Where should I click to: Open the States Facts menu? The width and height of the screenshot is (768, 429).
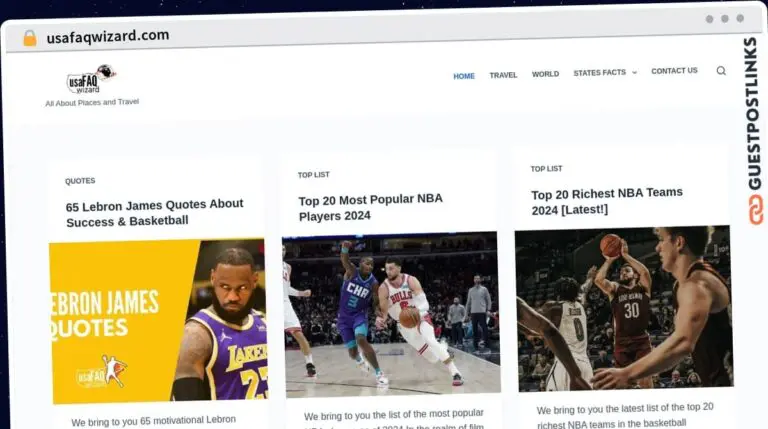click(x=599, y=73)
